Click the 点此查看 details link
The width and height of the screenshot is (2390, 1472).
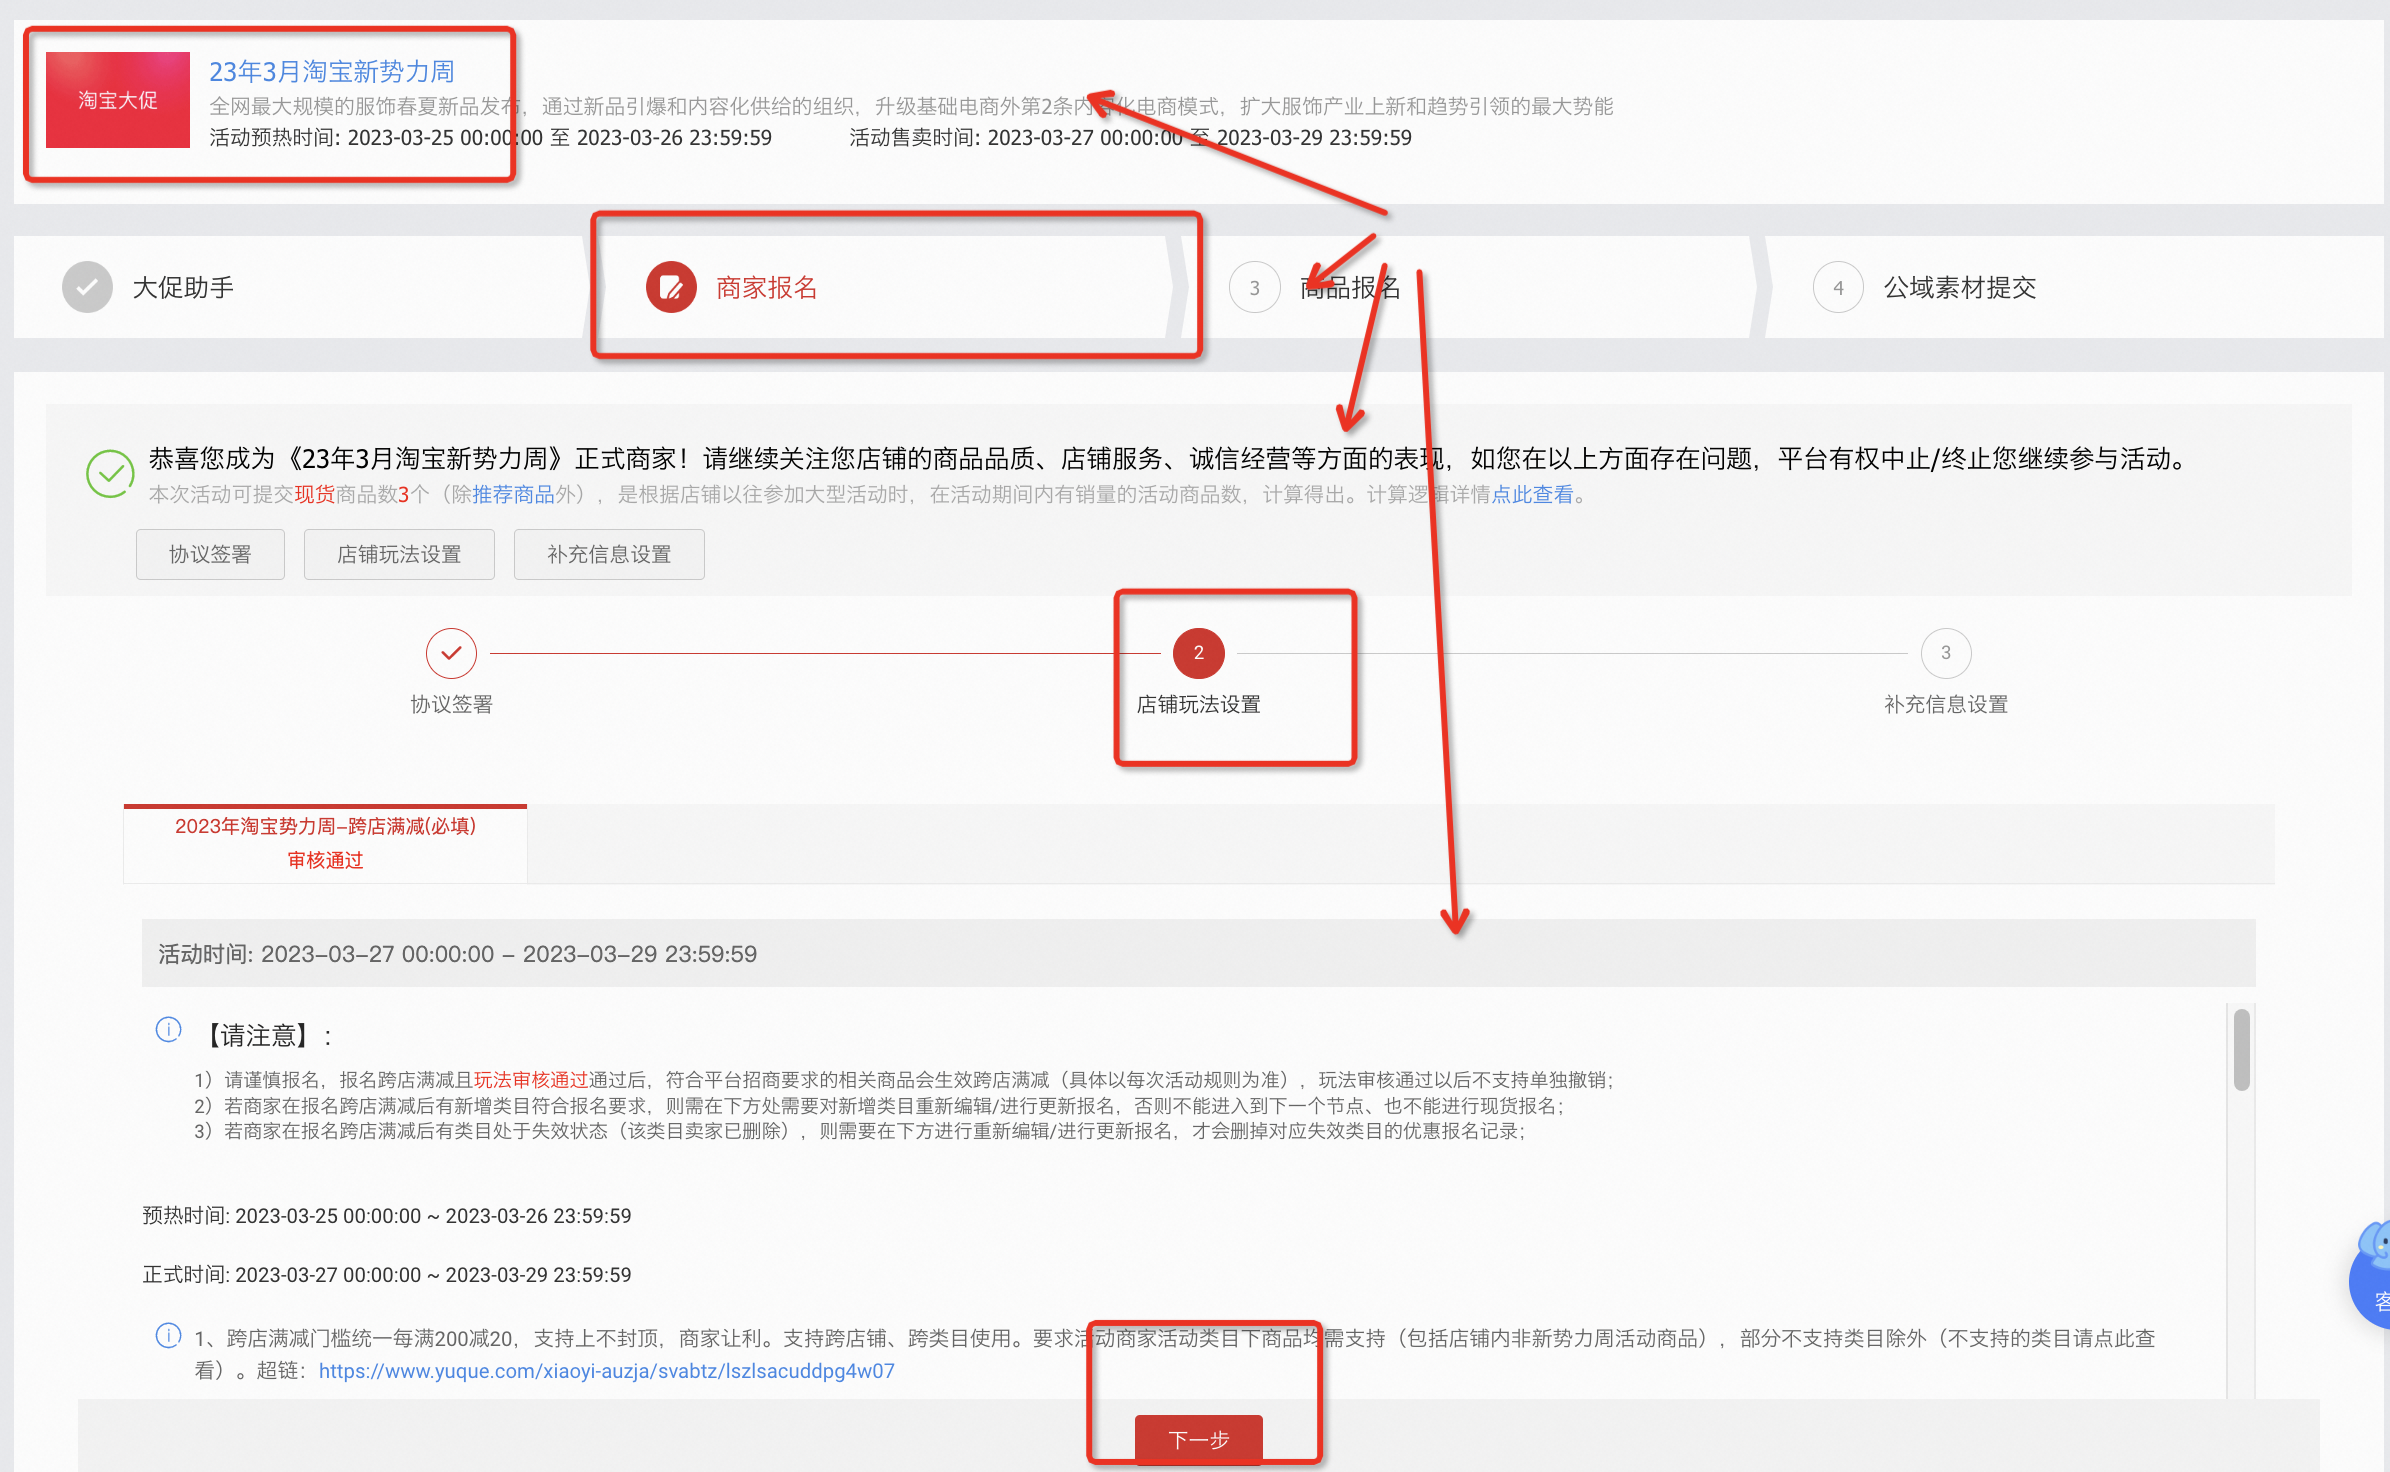1532,495
